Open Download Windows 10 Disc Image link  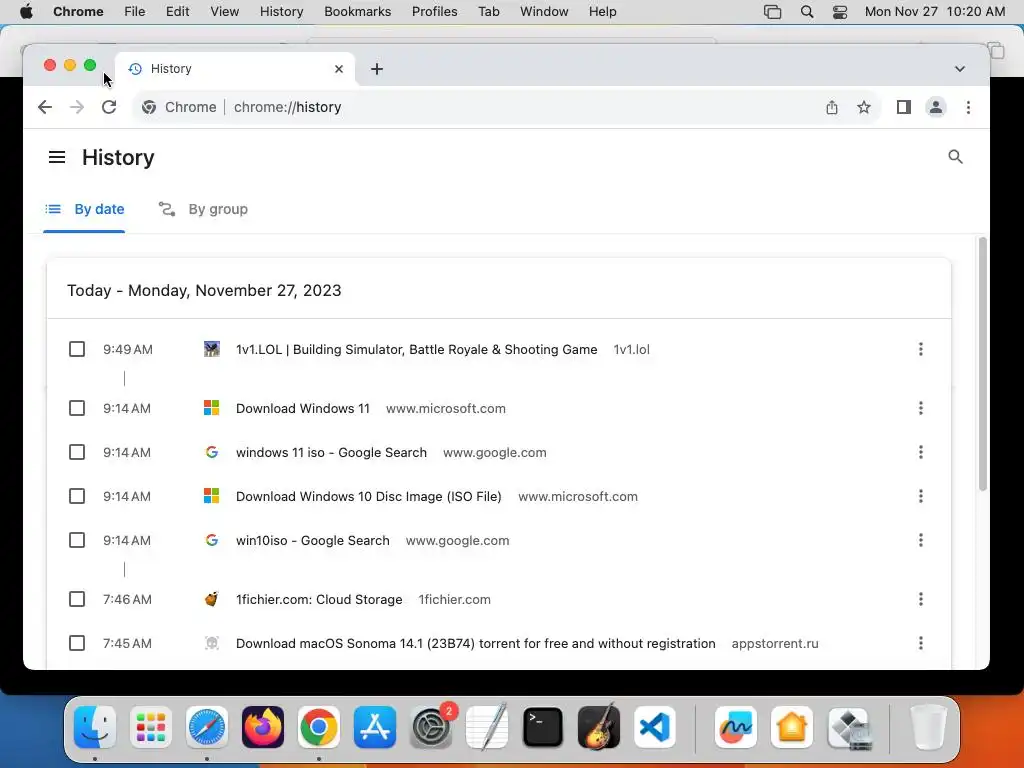(368, 496)
